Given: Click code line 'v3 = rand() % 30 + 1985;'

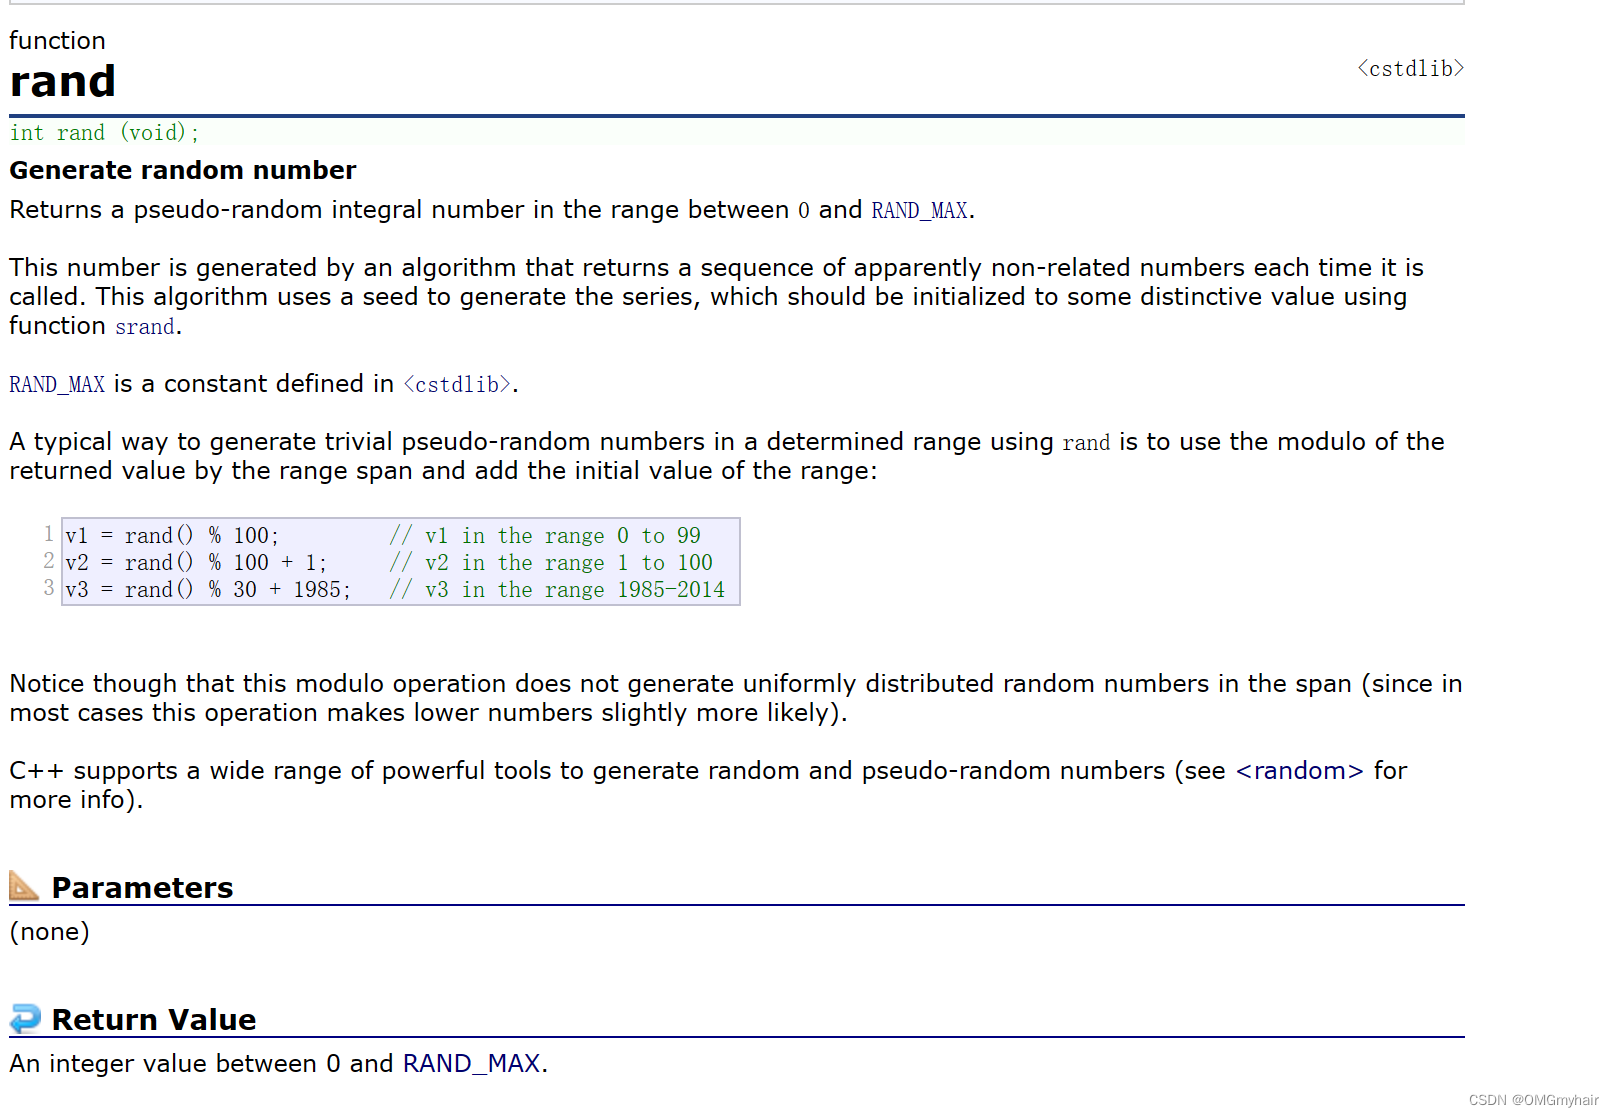Looking at the screenshot, I should [208, 590].
